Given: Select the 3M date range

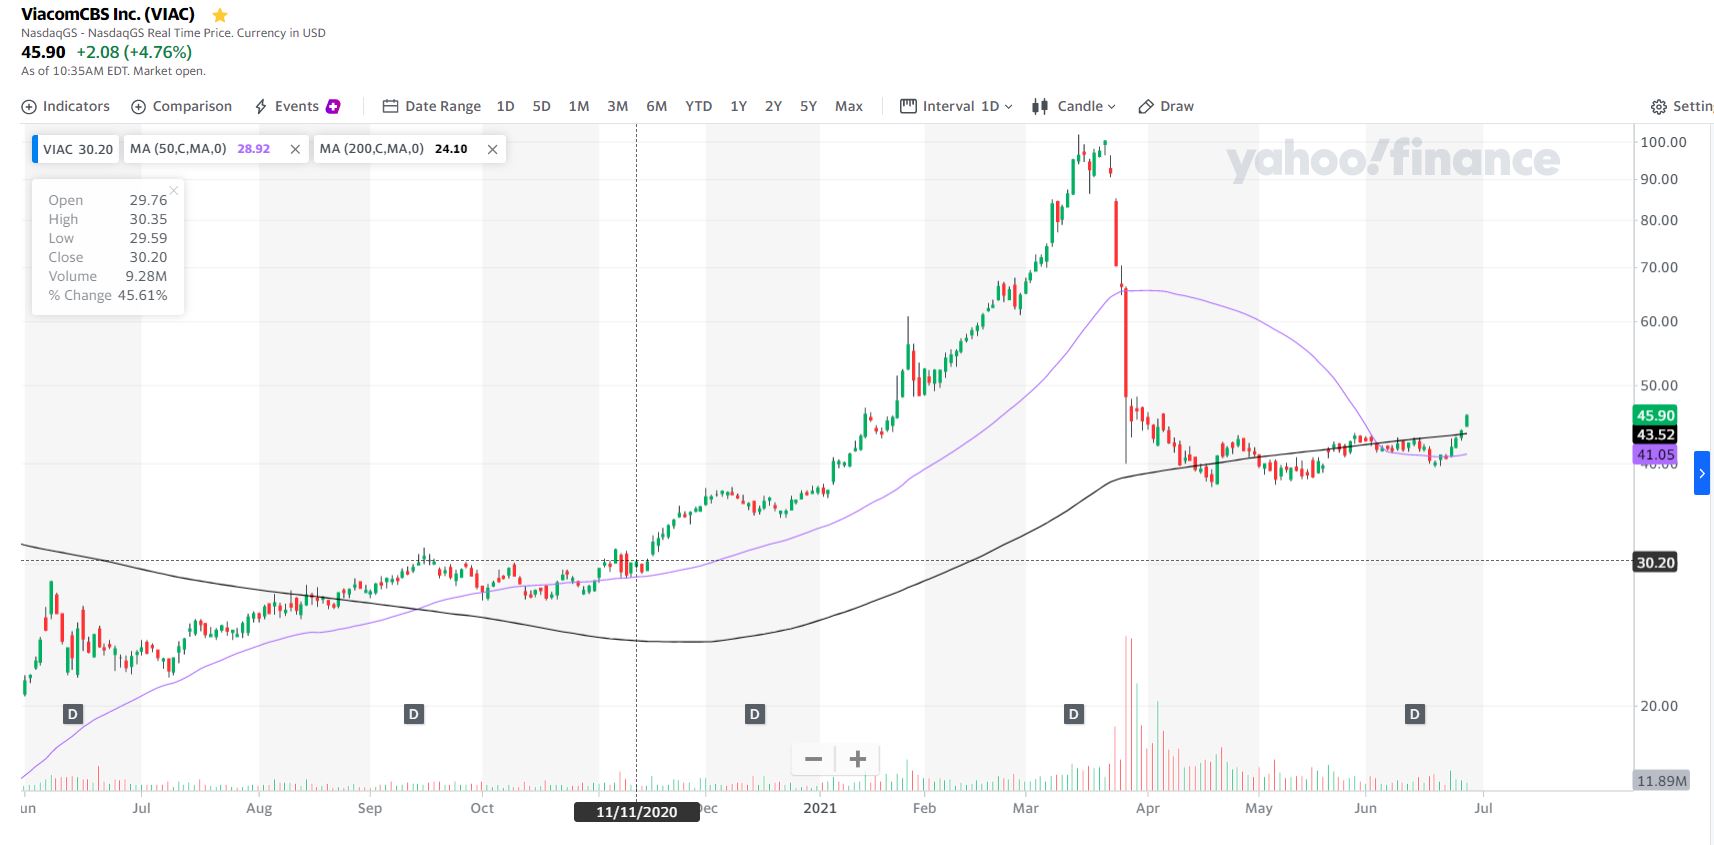Looking at the screenshot, I should pos(618,106).
